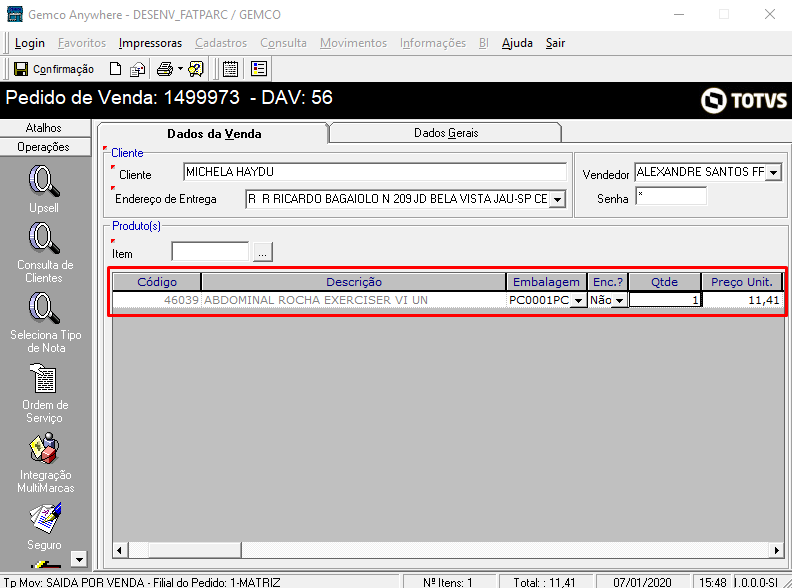Click the Item code input field
This screenshot has width=792, height=588.
tap(210, 251)
